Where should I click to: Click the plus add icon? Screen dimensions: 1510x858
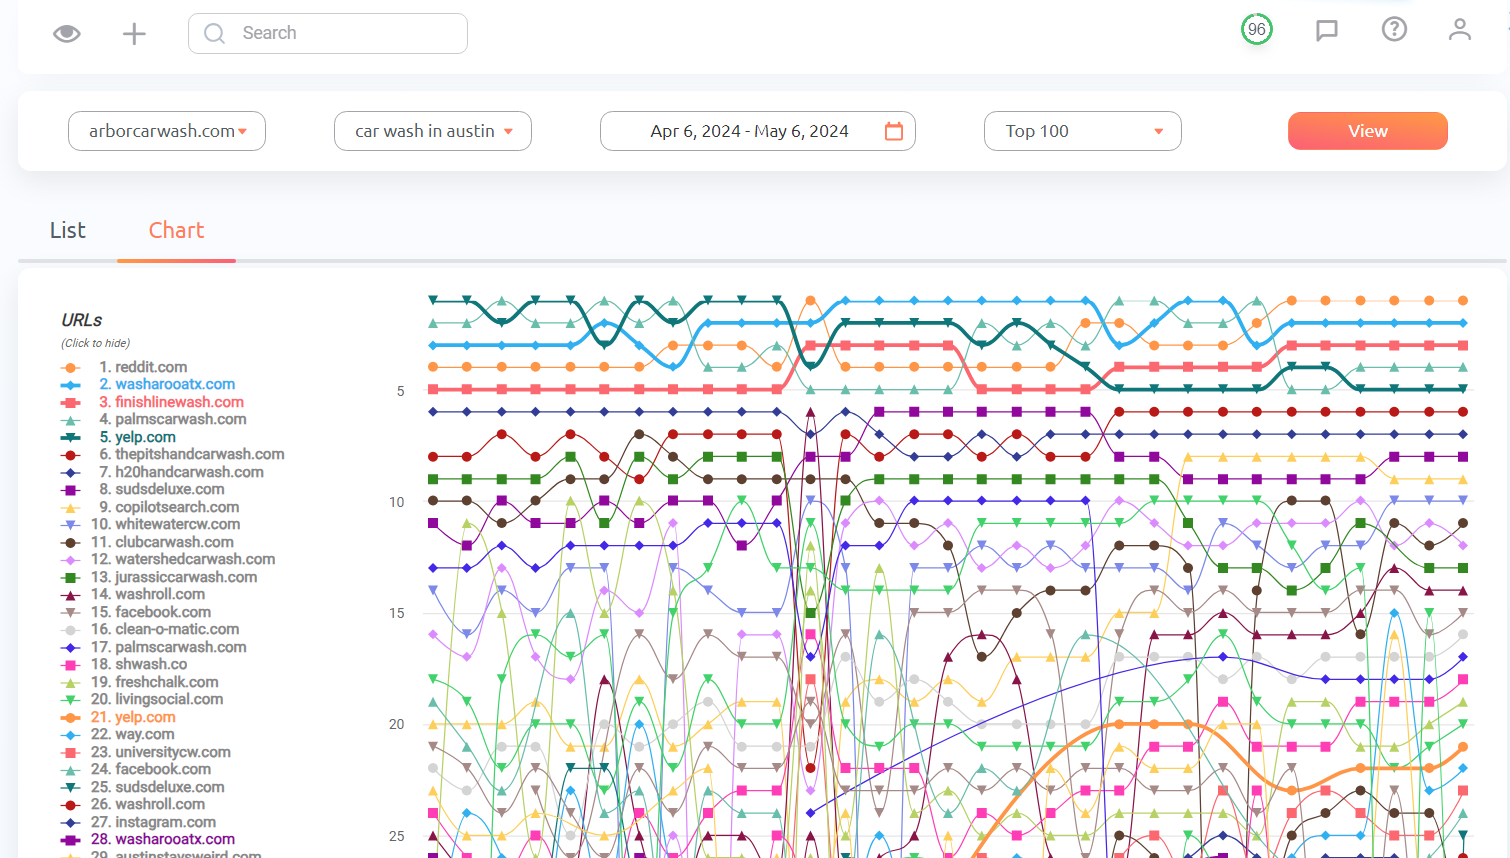point(134,34)
